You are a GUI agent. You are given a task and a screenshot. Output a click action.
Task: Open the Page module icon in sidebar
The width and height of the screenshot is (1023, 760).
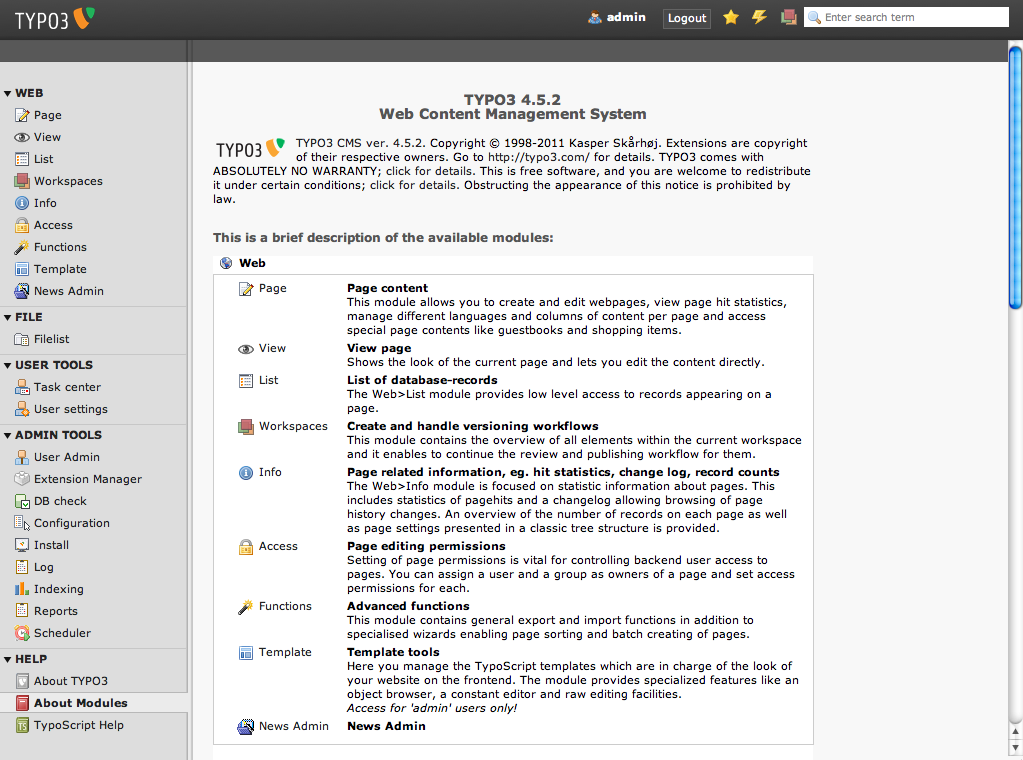tap(22, 115)
